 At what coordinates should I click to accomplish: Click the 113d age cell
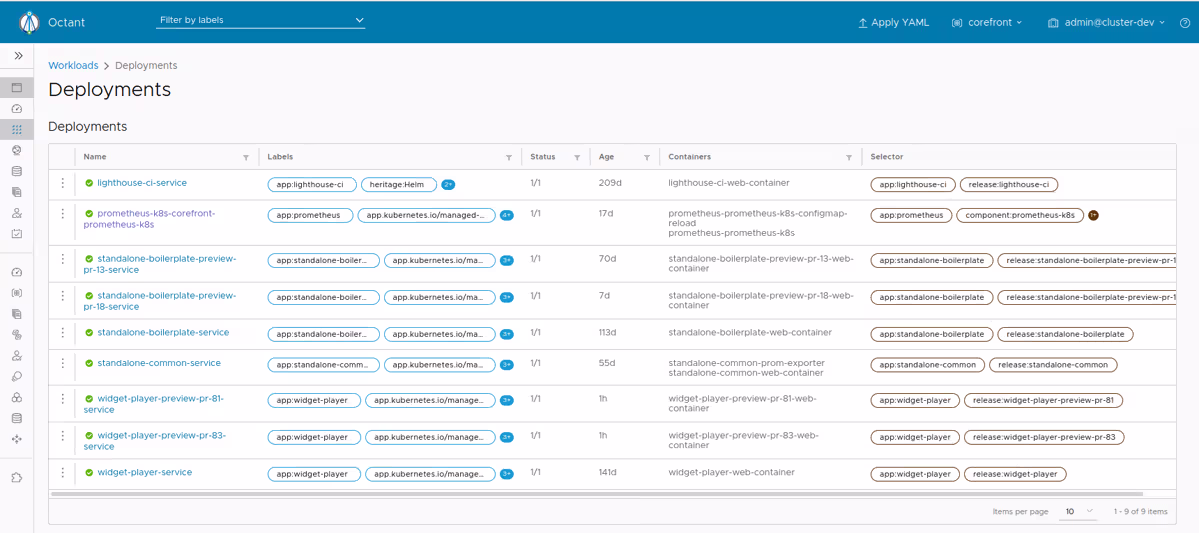click(x=608, y=333)
